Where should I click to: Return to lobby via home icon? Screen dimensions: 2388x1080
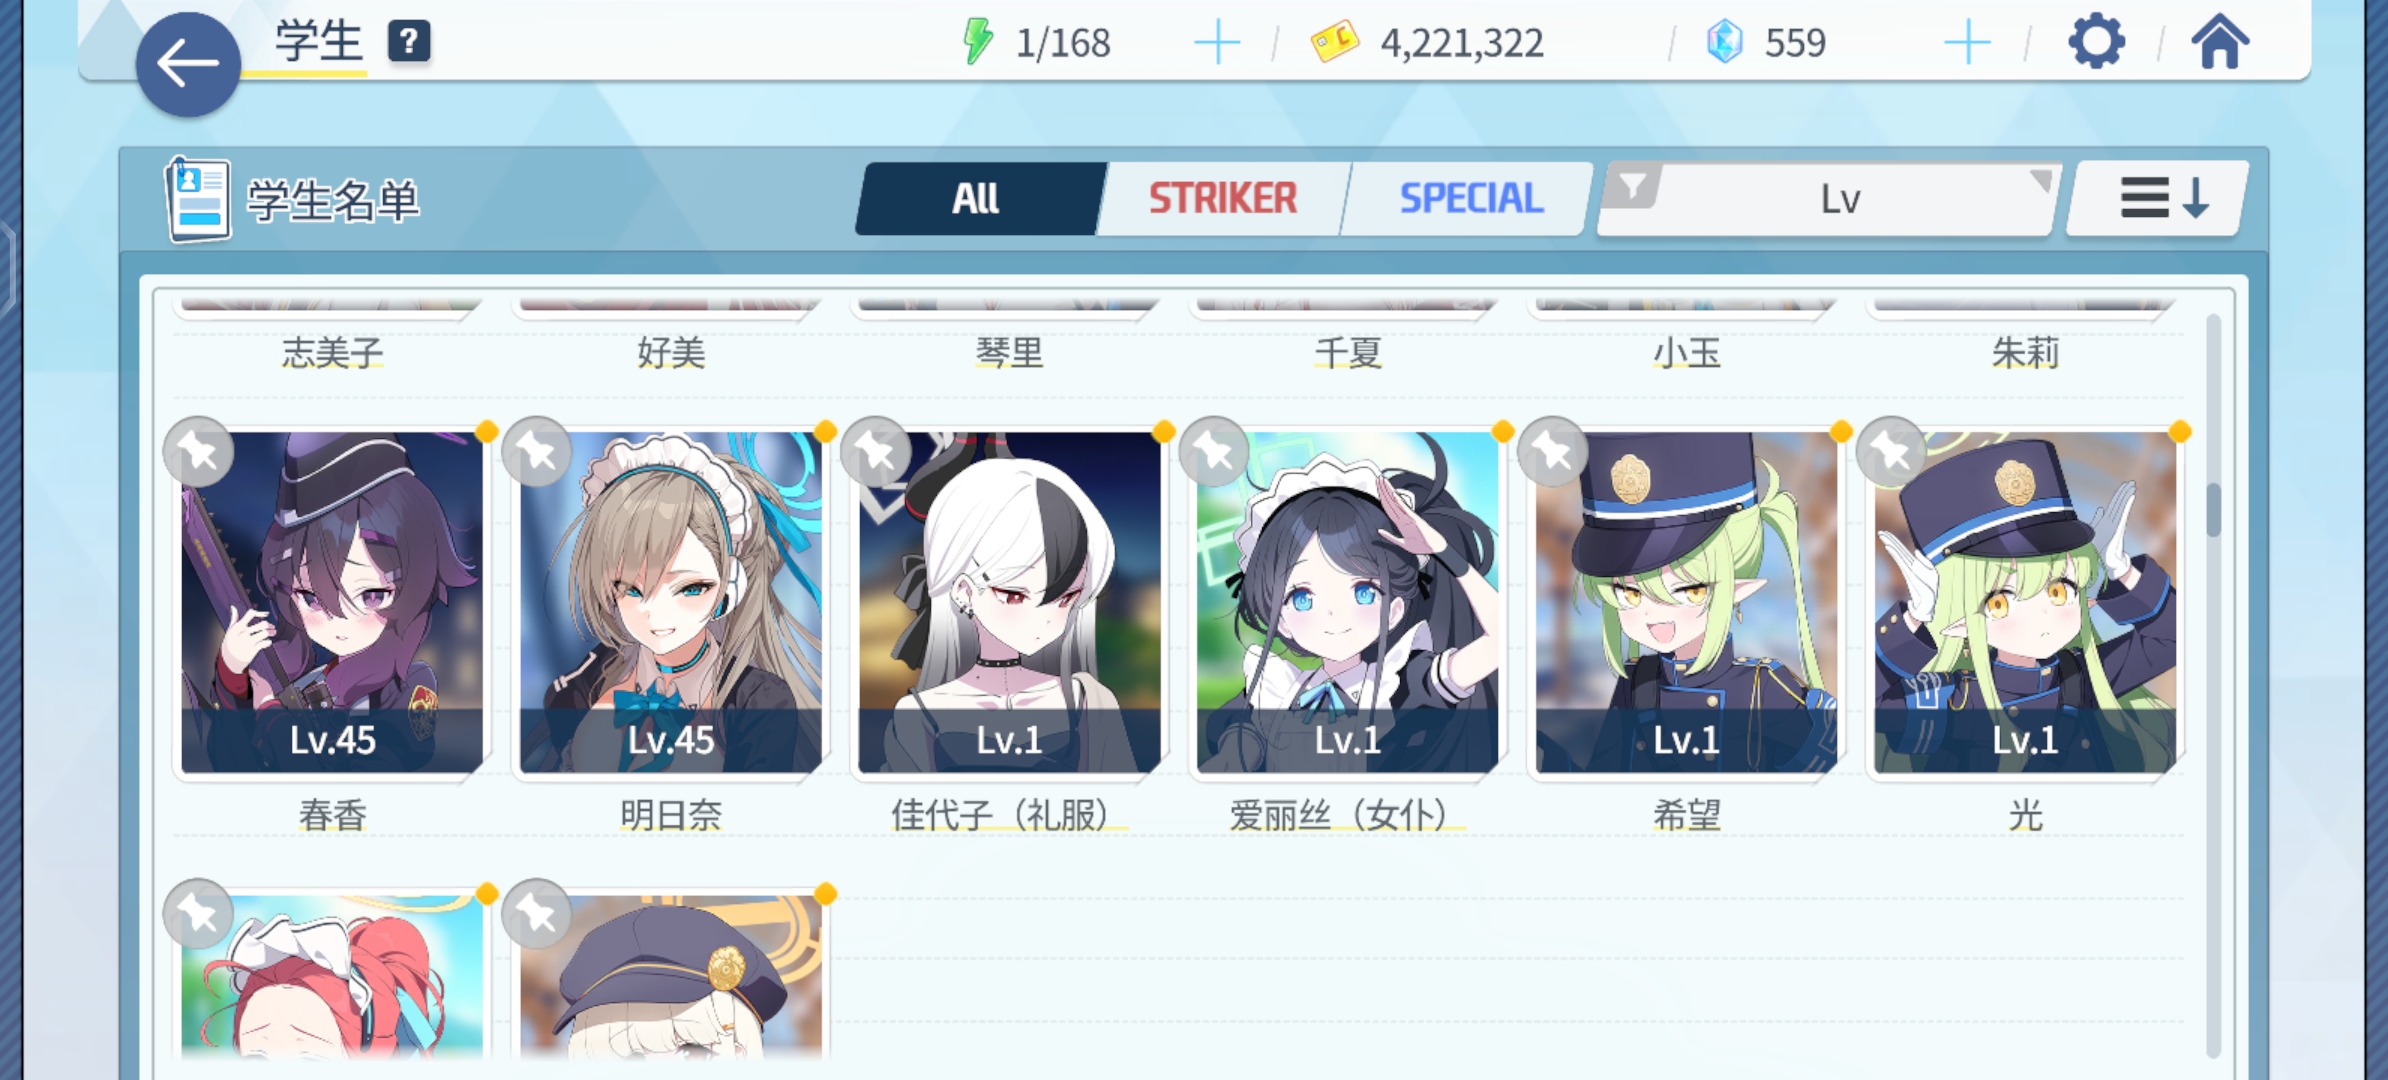(2220, 42)
